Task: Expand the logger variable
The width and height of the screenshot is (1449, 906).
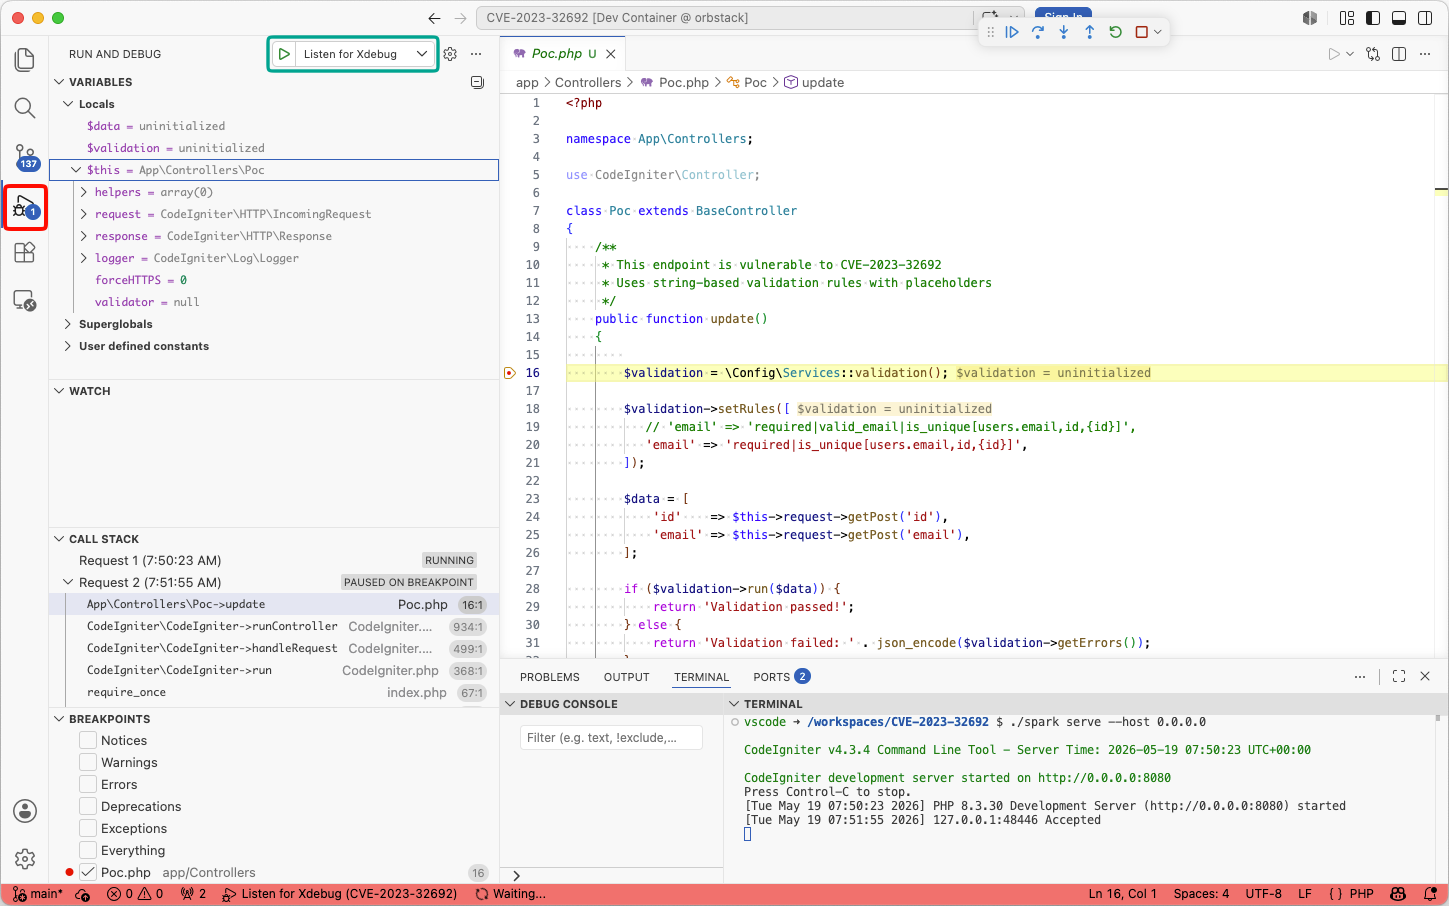Action: [84, 258]
